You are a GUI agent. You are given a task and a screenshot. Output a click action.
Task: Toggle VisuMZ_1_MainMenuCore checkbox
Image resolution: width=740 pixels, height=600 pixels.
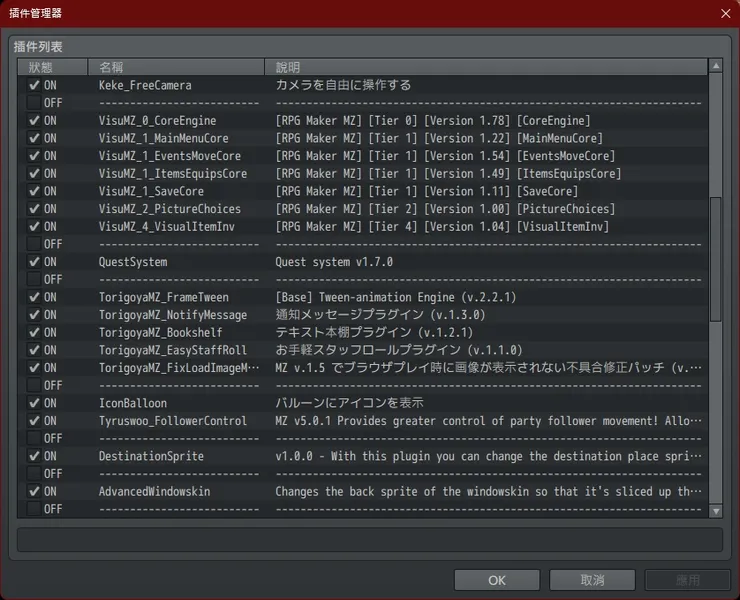pos(34,138)
